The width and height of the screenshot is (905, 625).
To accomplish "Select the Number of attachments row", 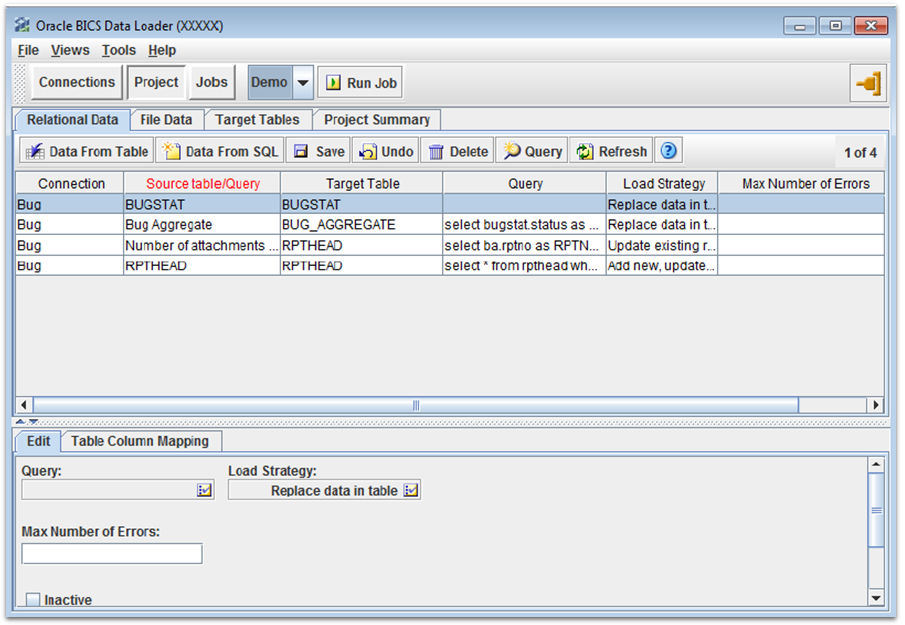I will 450,245.
